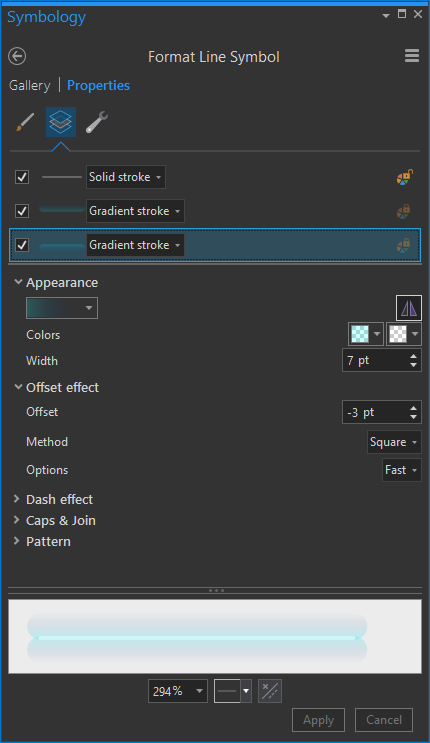This screenshot has width=430, height=743.
Task: Select the Layers tab icon
Action: (x=61, y=122)
